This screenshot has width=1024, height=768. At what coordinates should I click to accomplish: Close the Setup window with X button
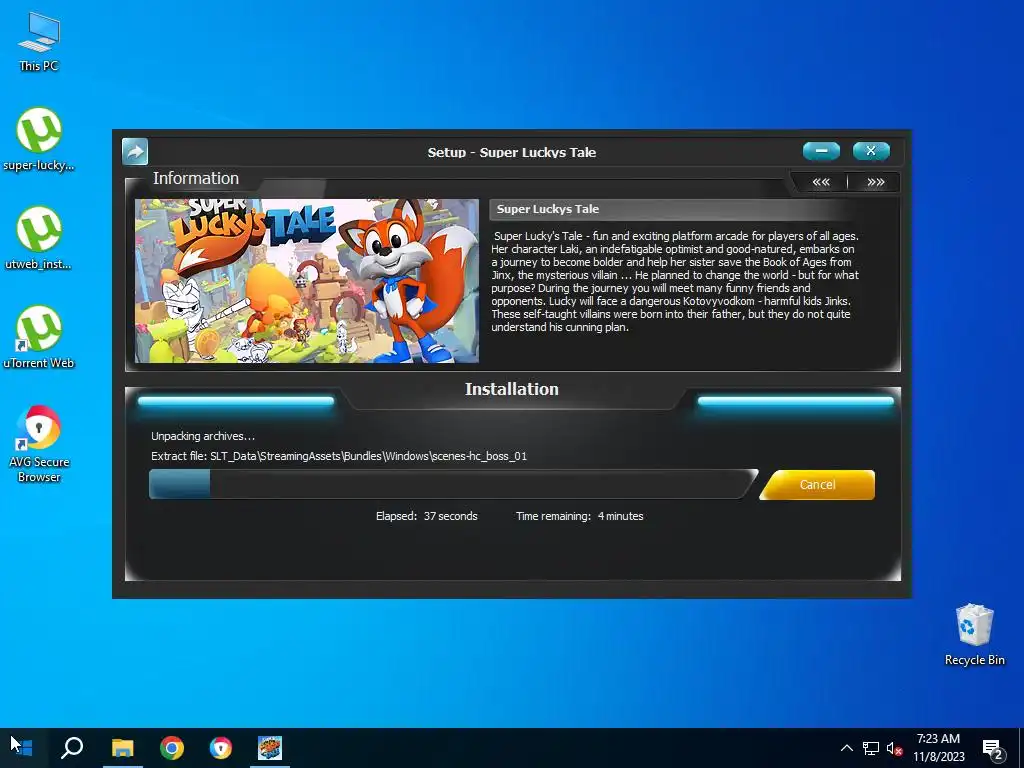point(871,151)
